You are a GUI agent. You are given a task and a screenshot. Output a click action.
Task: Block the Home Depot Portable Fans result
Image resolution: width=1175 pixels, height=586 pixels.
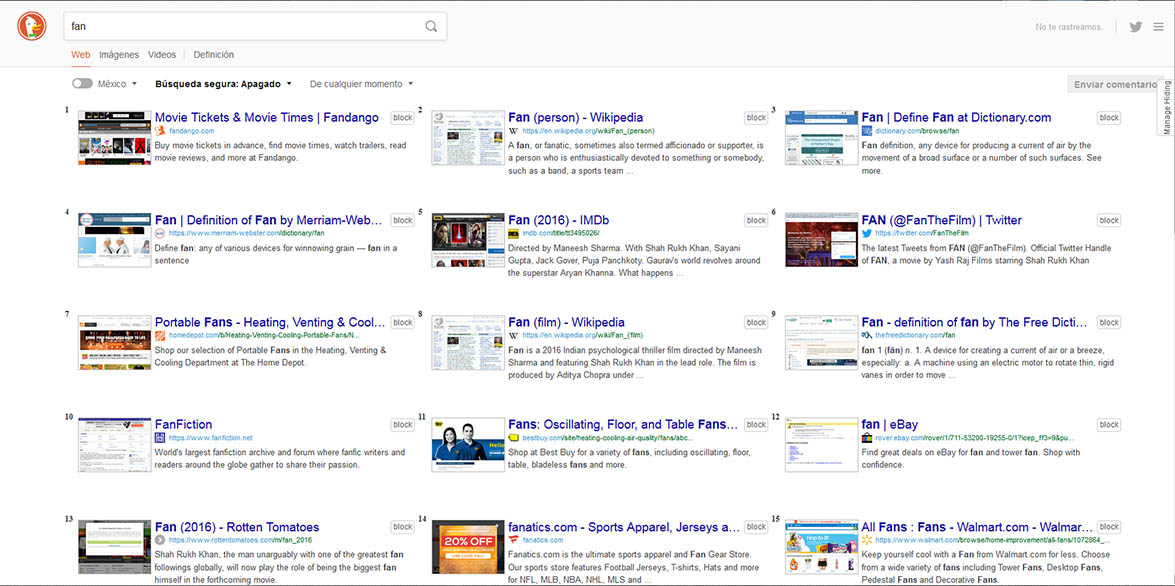402,322
